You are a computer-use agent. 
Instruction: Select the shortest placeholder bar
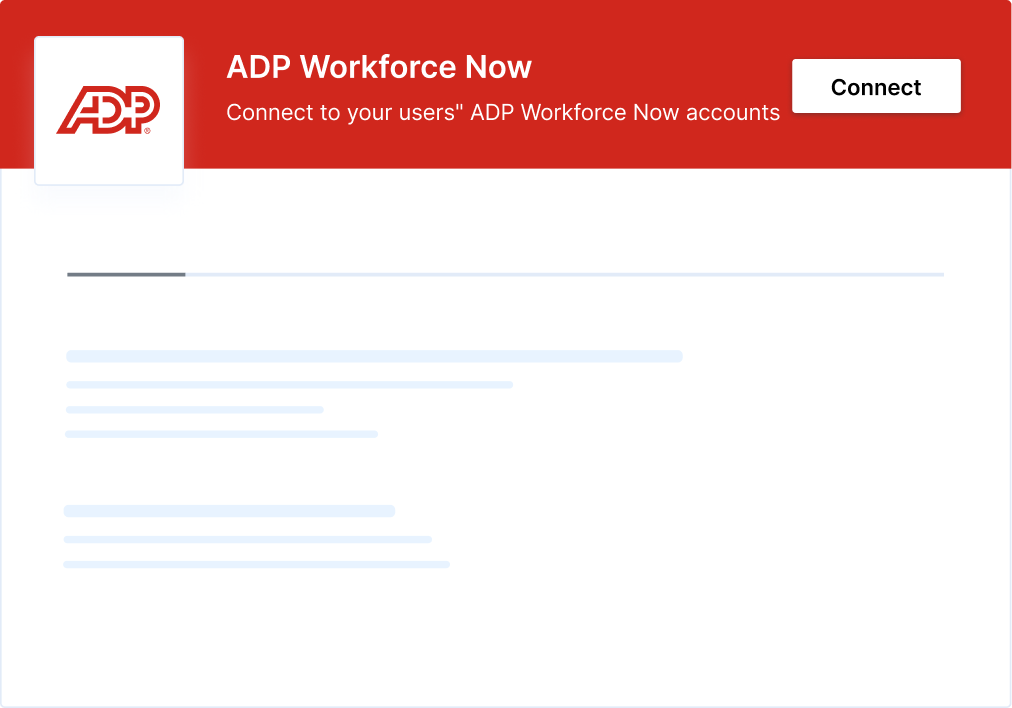pyautogui.click(x=194, y=409)
